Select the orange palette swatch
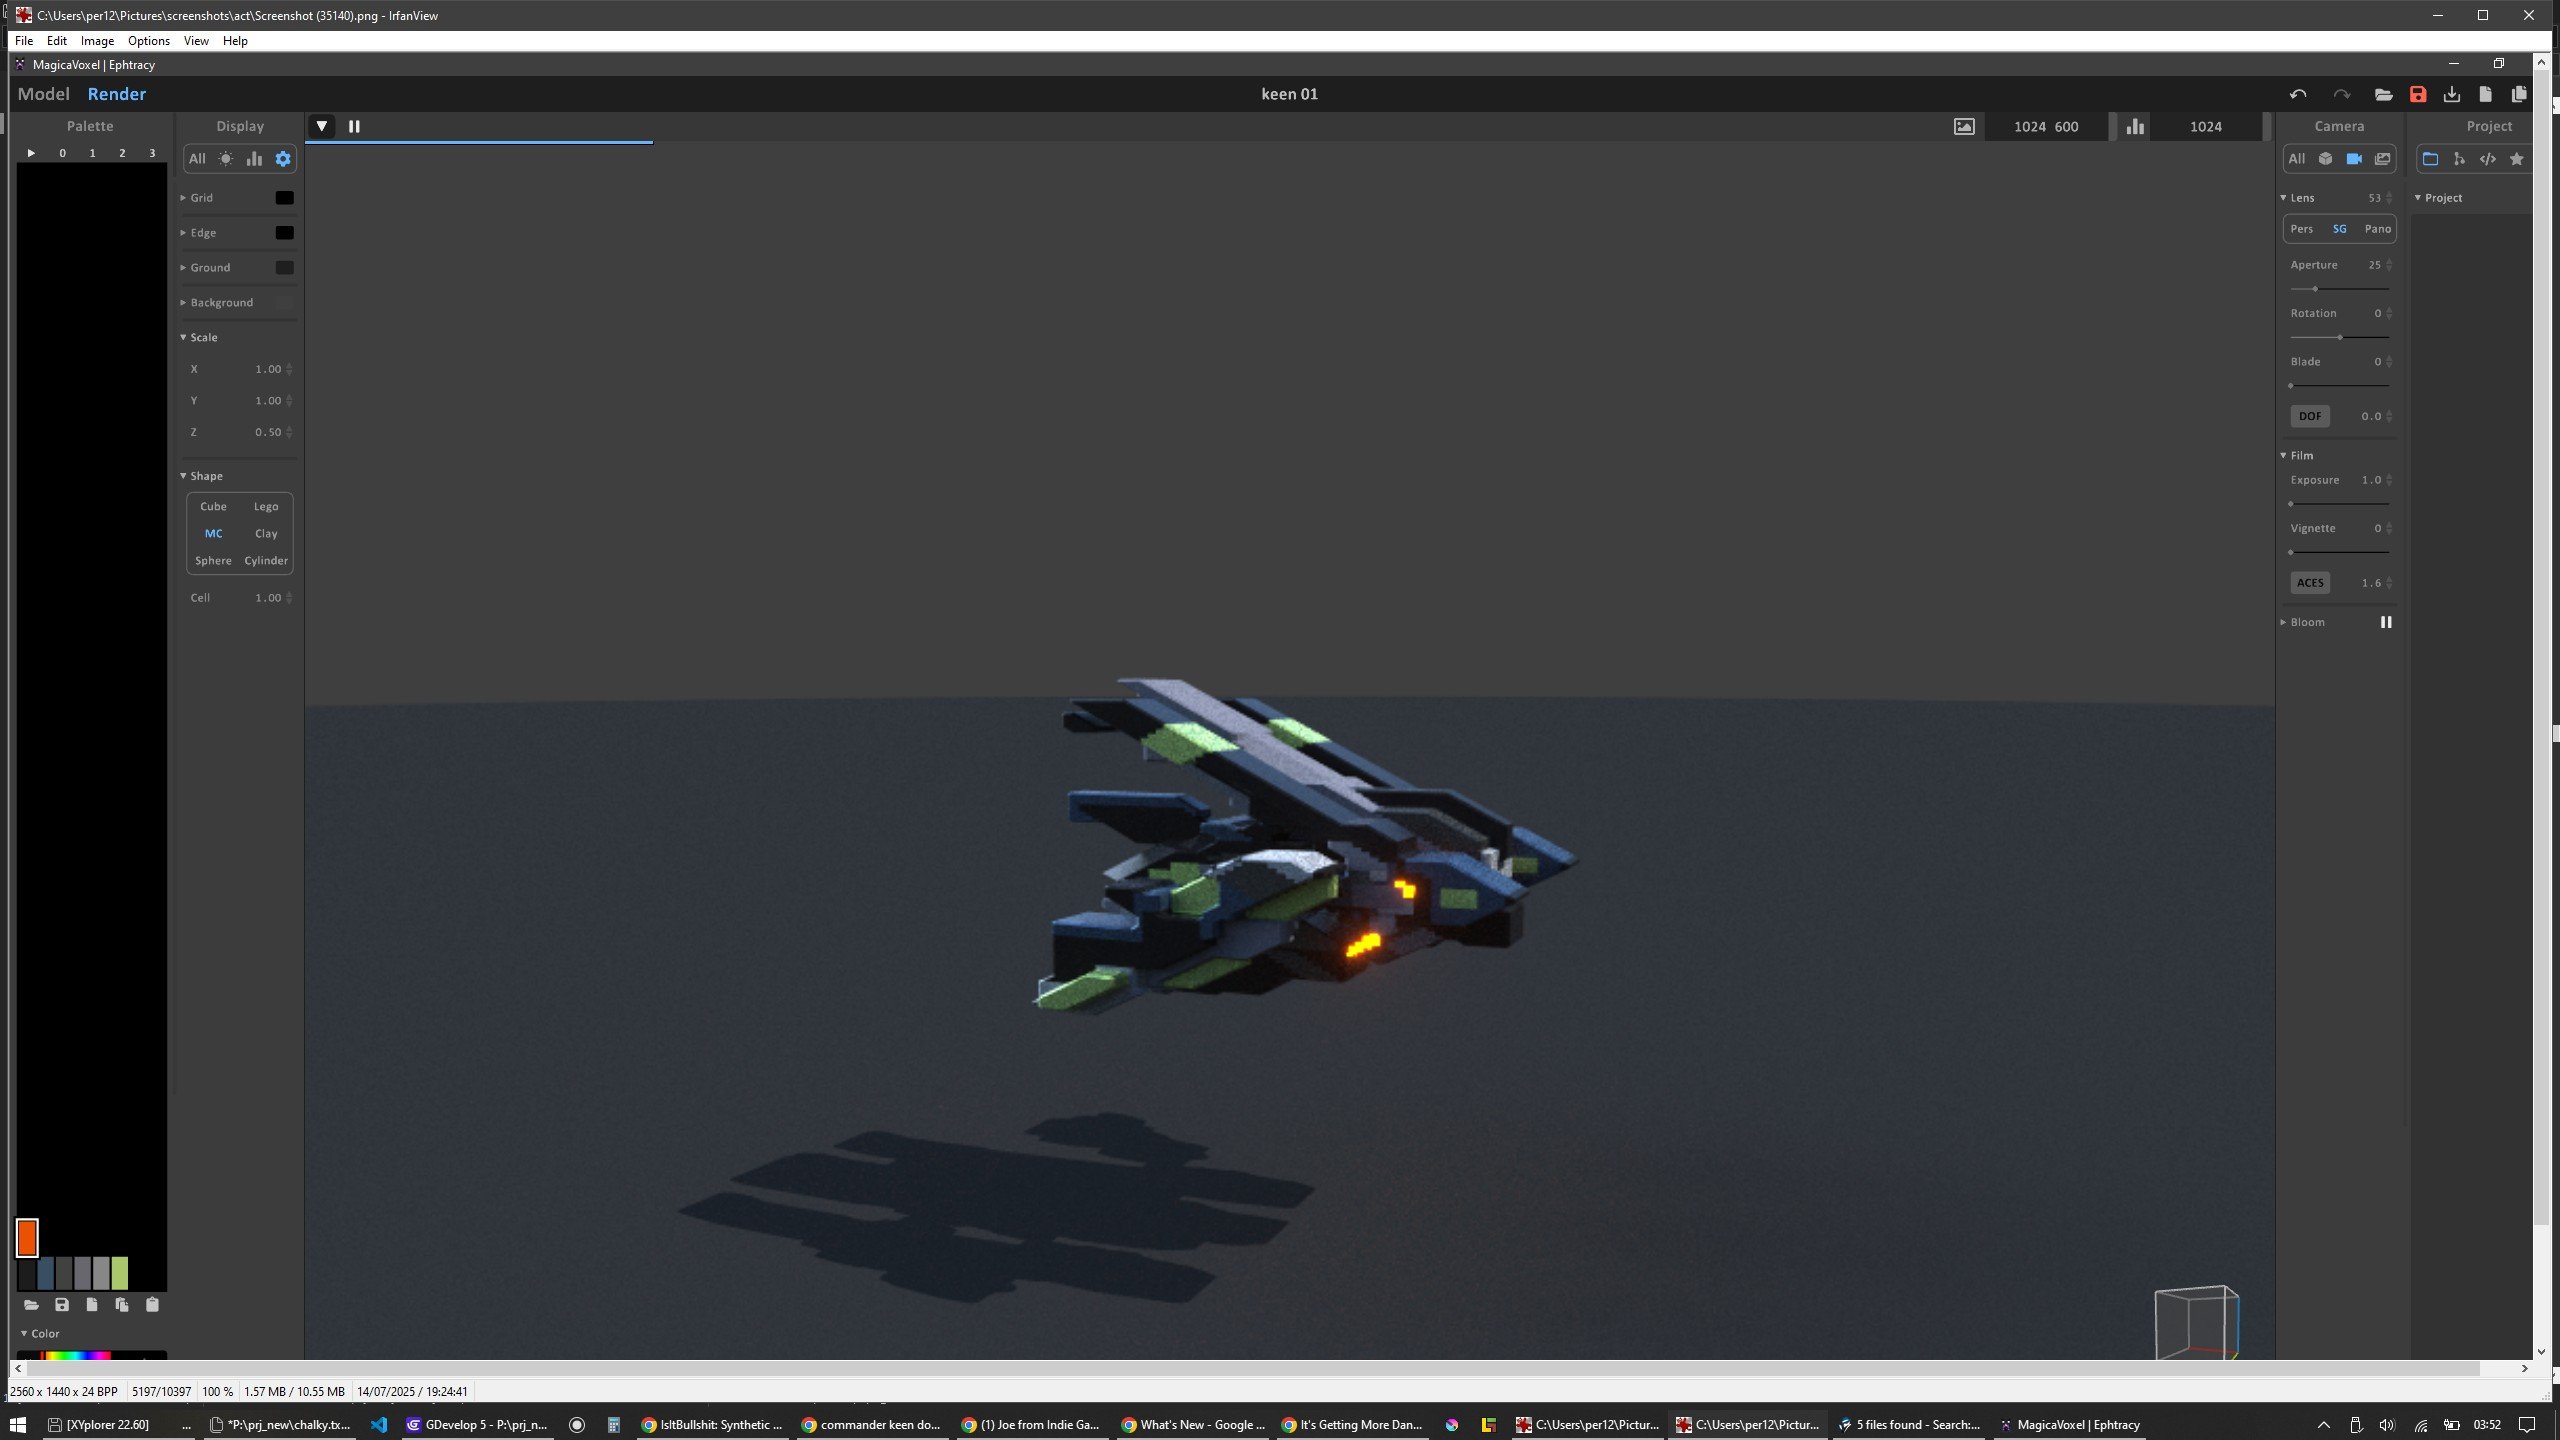The height and width of the screenshot is (1440, 2560). 27,1238
